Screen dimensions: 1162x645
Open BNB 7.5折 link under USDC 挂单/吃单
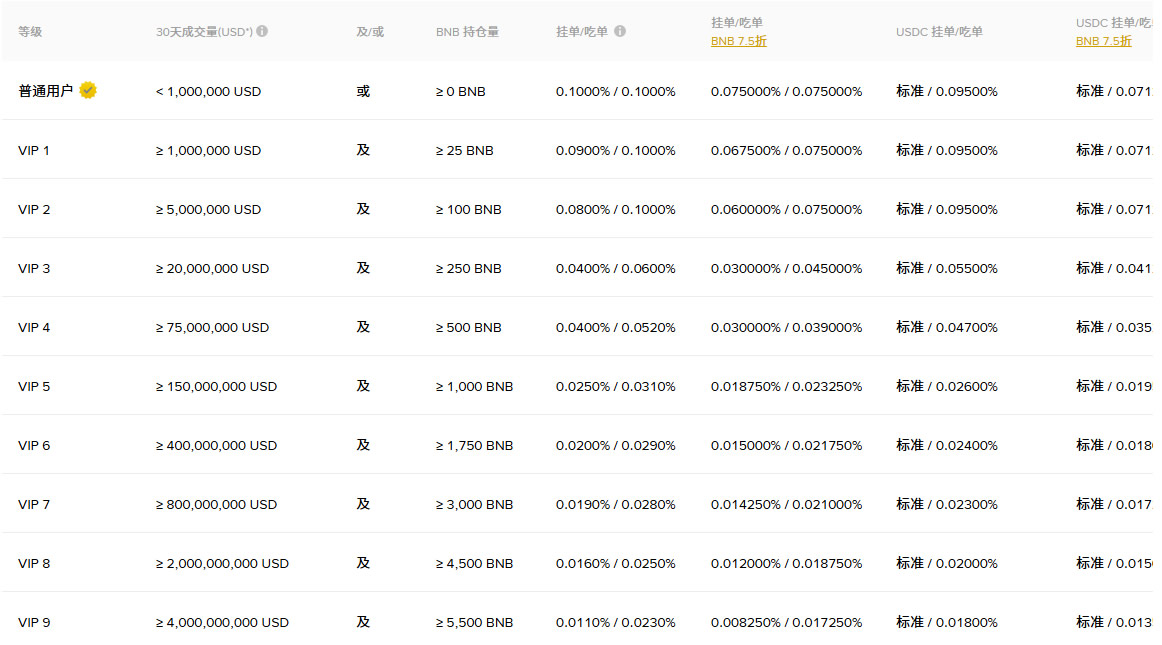click(1103, 42)
